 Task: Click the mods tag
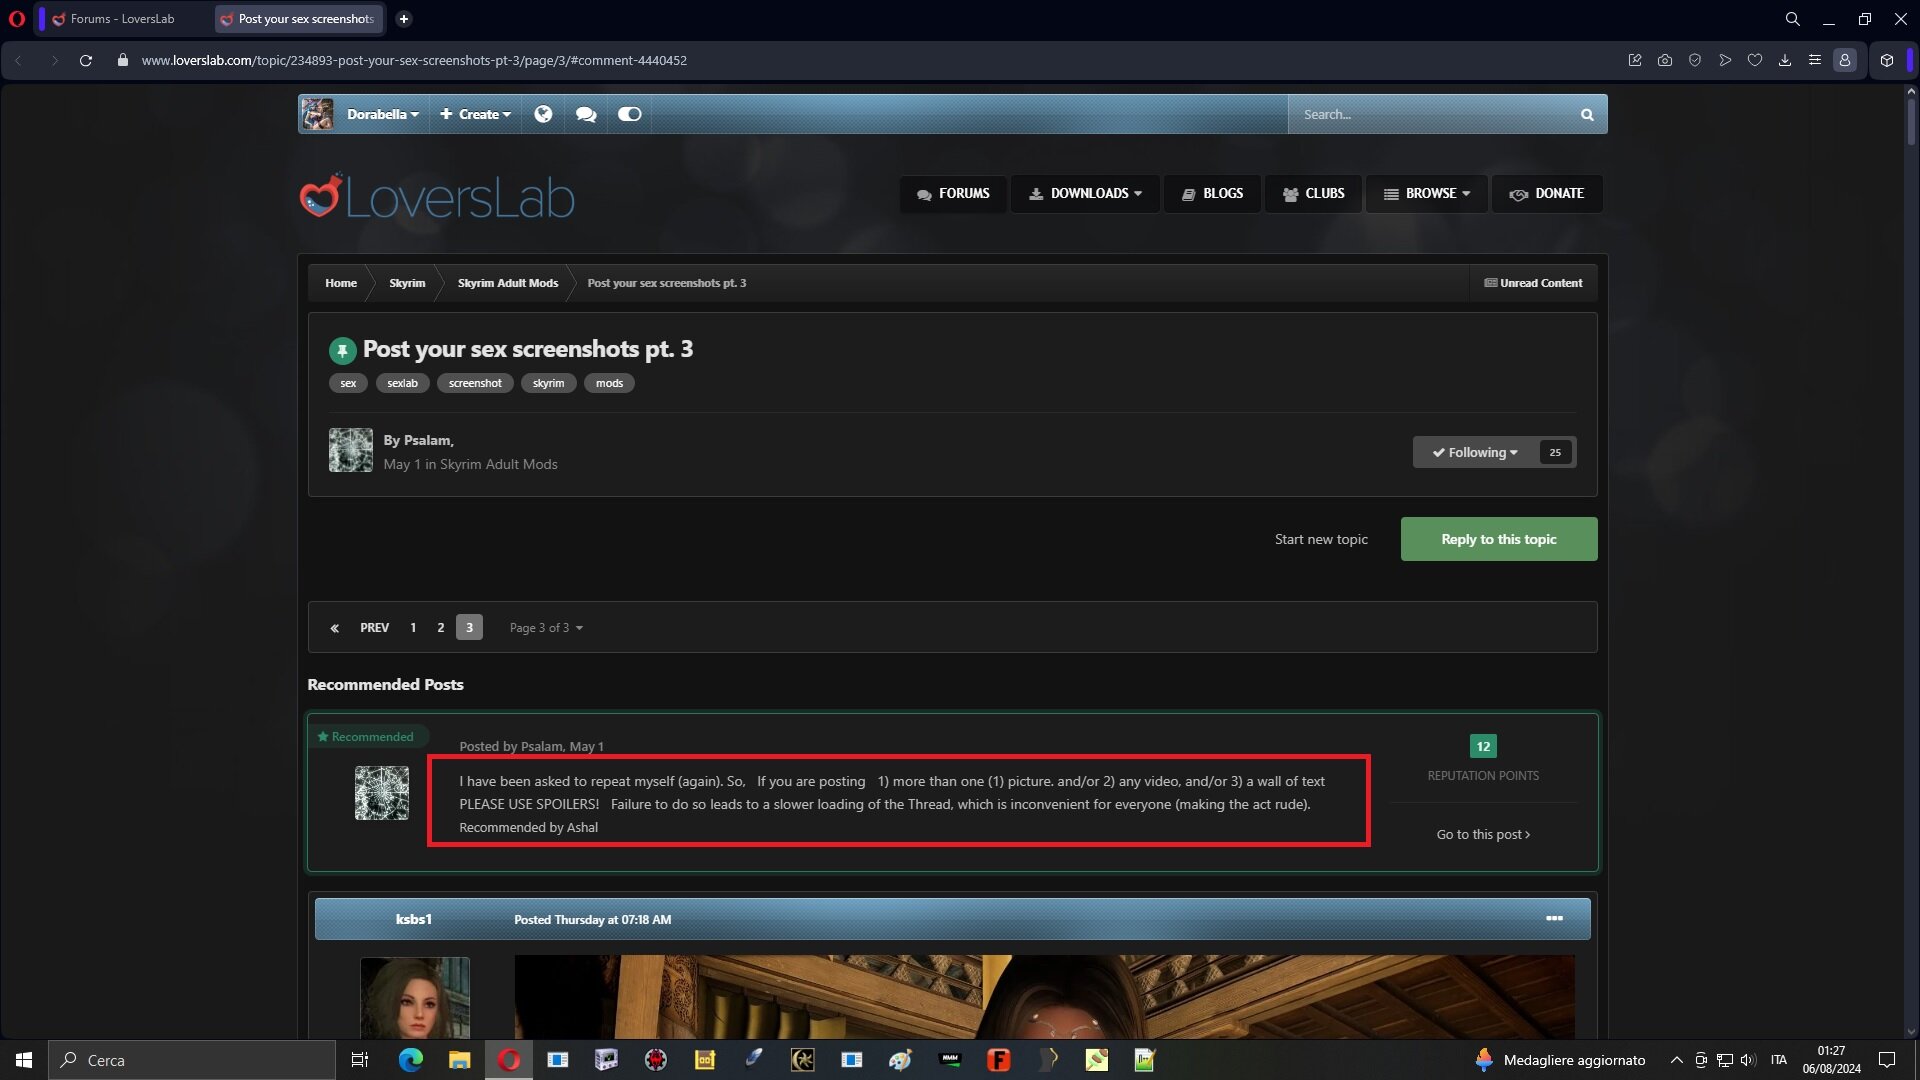point(609,383)
